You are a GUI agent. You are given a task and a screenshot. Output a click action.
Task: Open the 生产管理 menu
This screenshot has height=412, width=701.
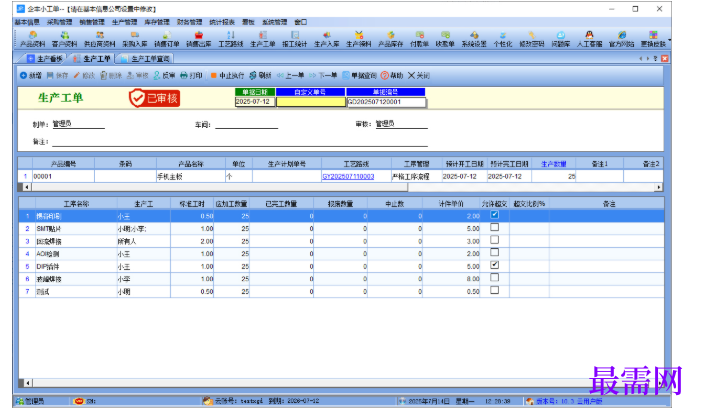point(124,22)
